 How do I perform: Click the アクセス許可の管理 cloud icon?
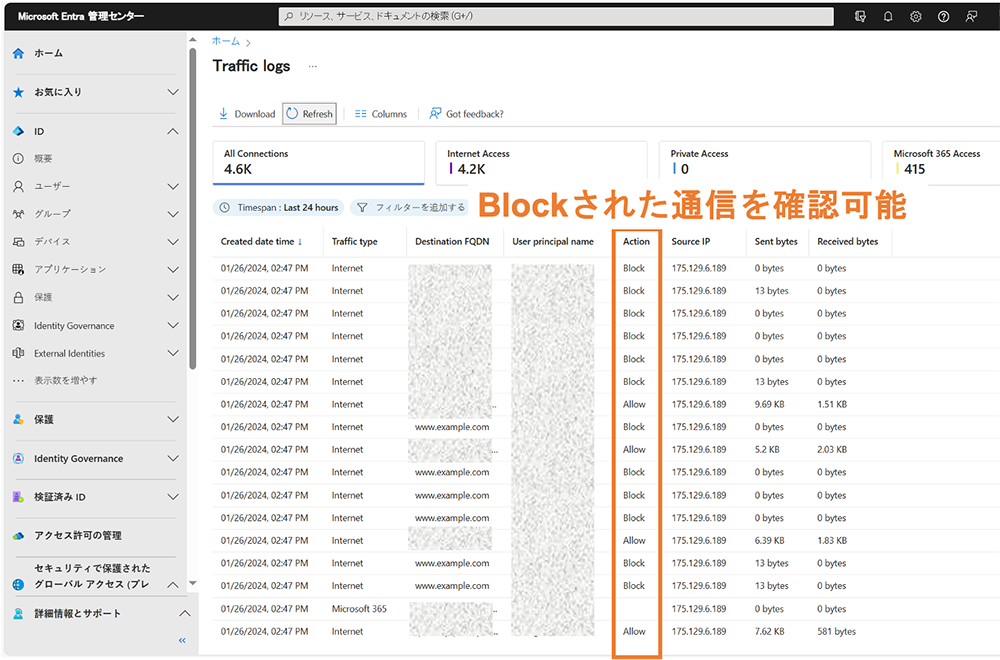[x=18, y=536]
